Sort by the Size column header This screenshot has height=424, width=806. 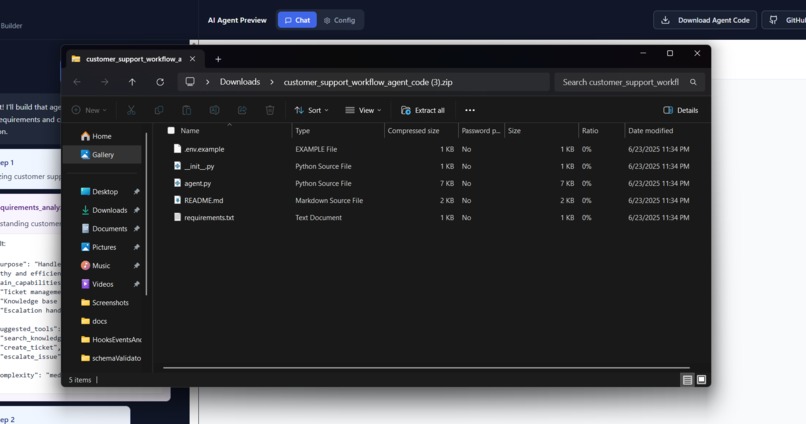tap(514, 131)
